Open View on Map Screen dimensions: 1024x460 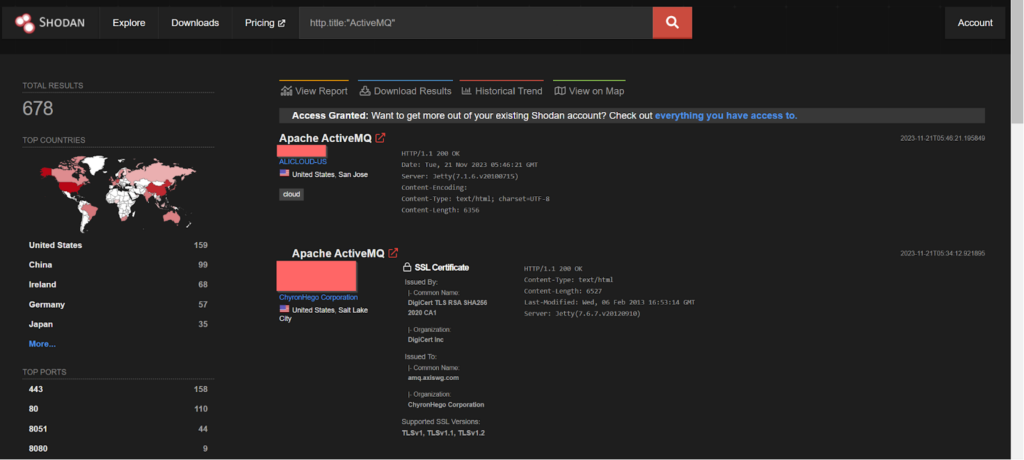point(589,91)
